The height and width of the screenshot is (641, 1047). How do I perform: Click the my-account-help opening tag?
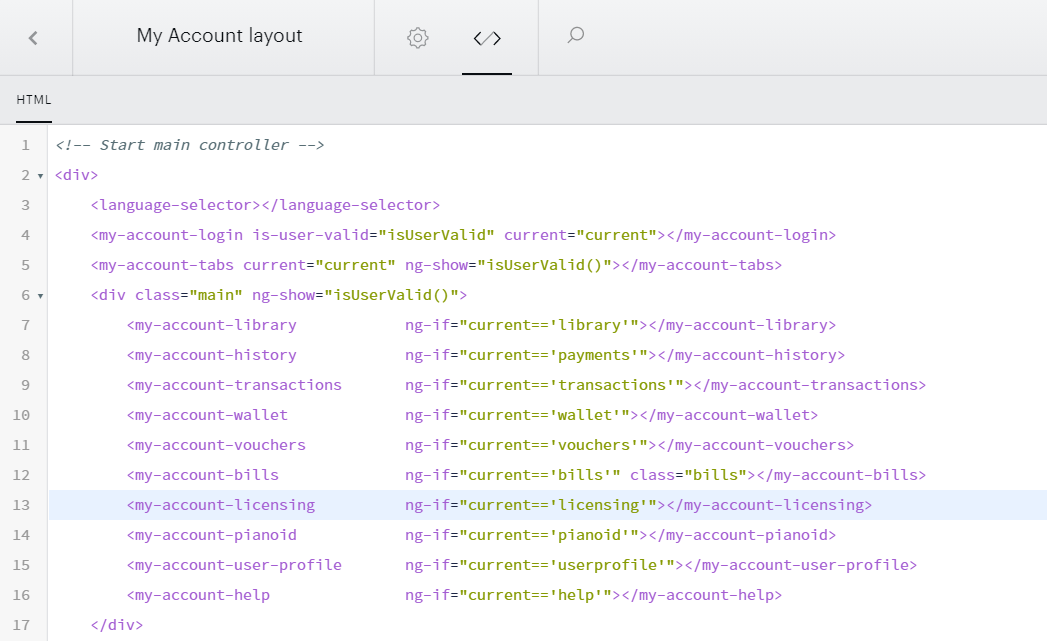pos(198,595)
